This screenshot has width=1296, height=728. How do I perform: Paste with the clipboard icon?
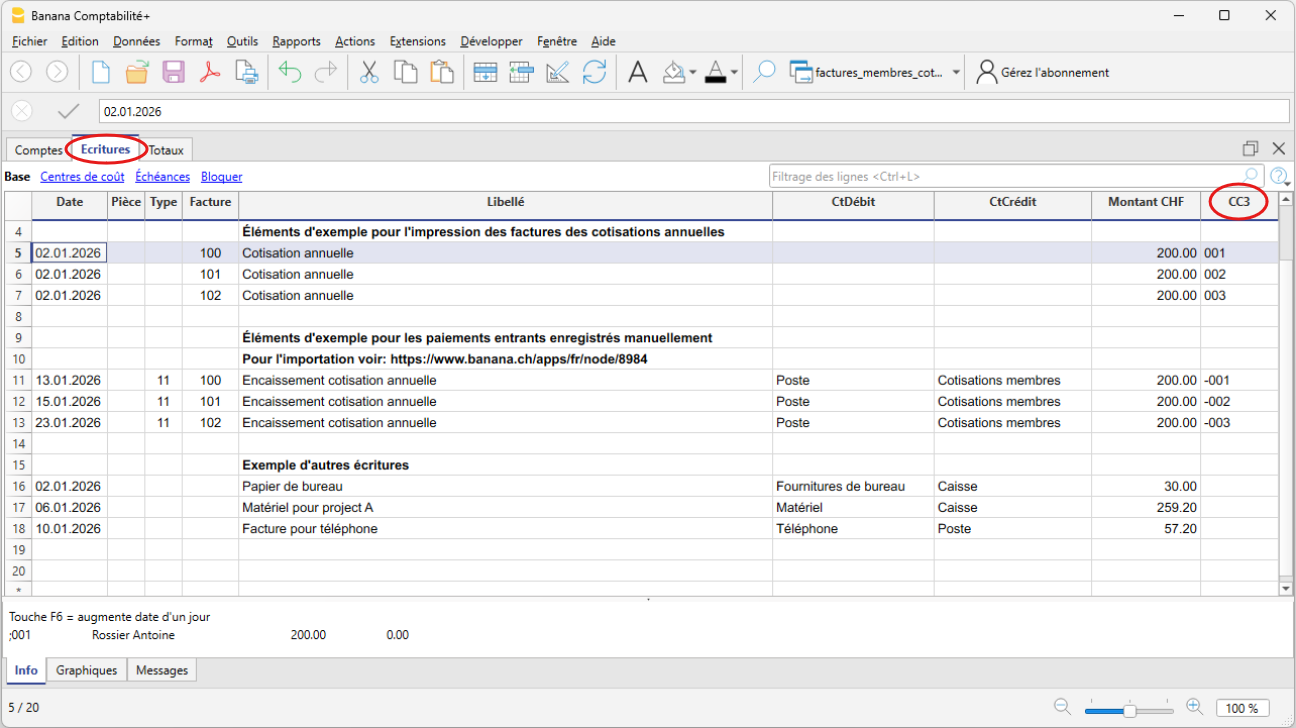(x=441, y=72)
